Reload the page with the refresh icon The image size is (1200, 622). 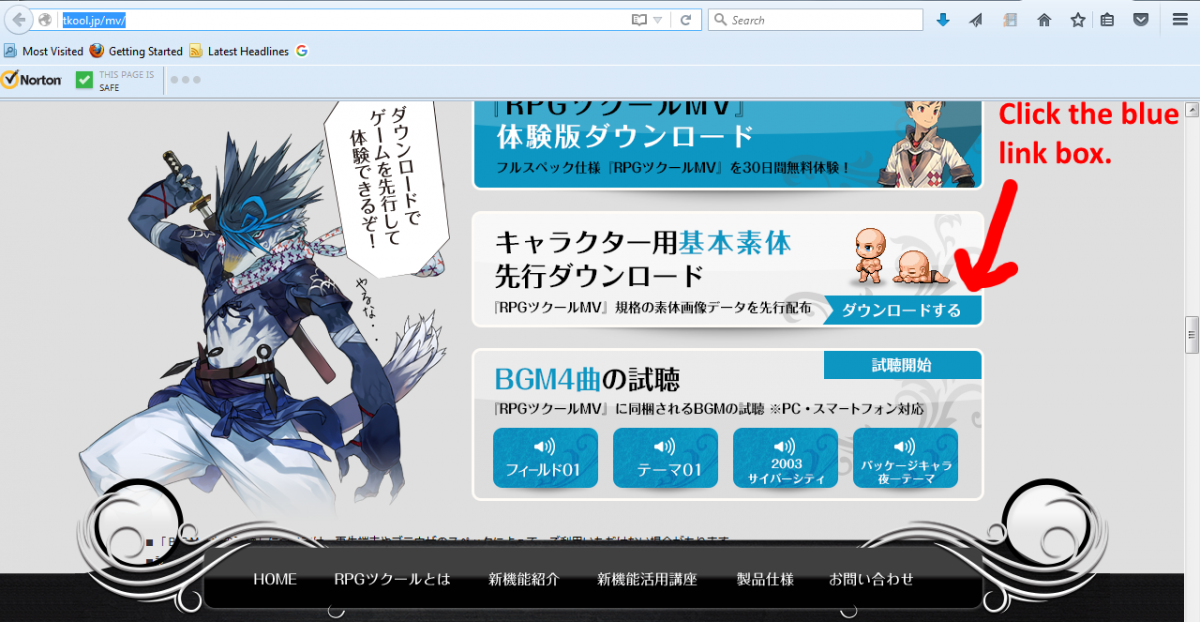point(686,19)
